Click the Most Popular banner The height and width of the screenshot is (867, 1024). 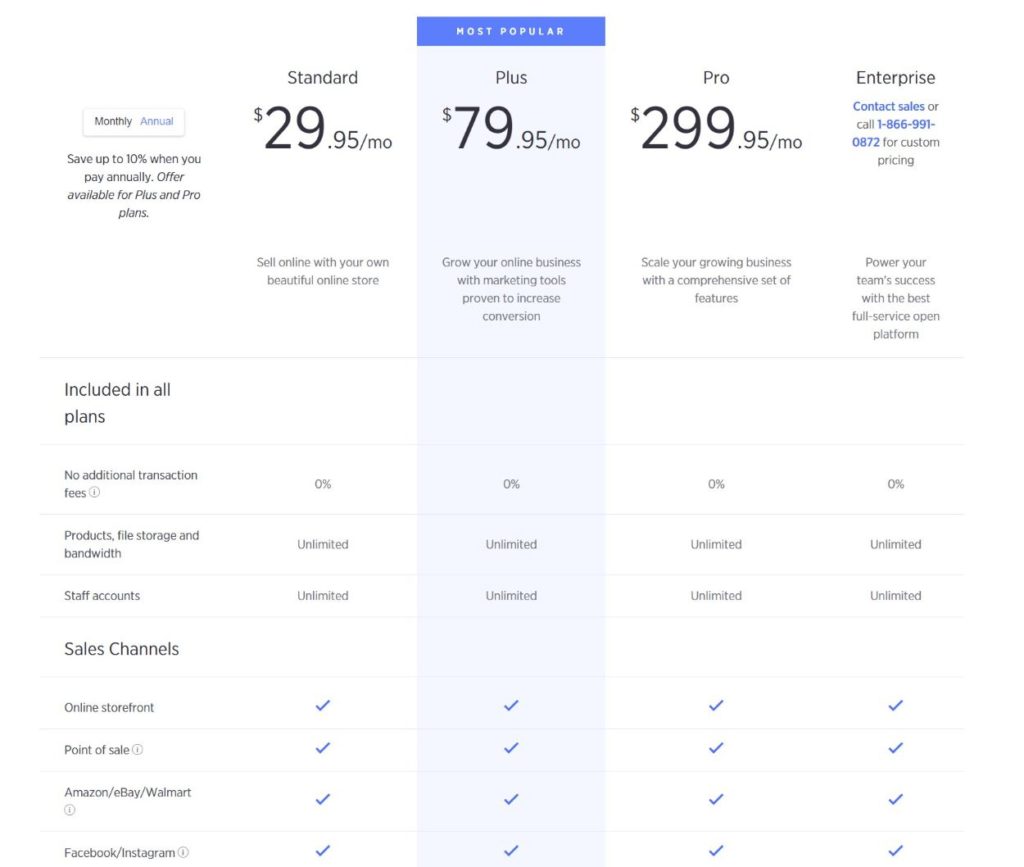click(x=511, y=31)
